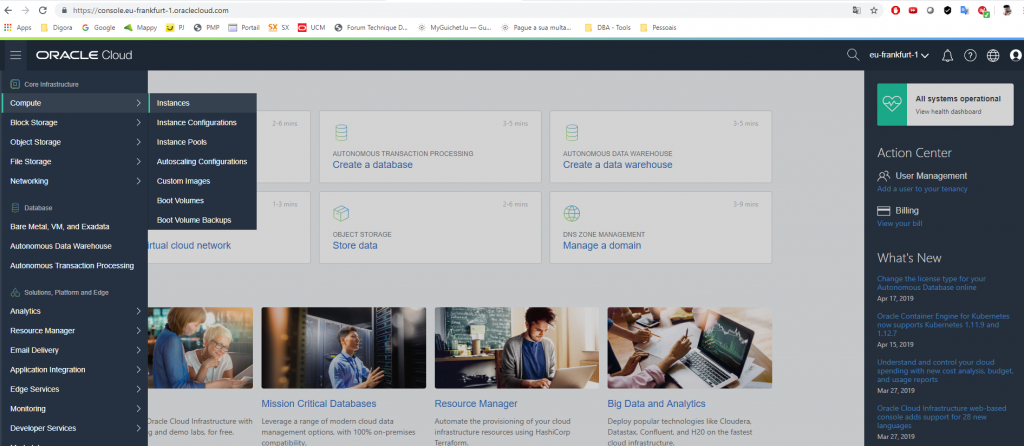Open the Google bookmark

point(98,27)
